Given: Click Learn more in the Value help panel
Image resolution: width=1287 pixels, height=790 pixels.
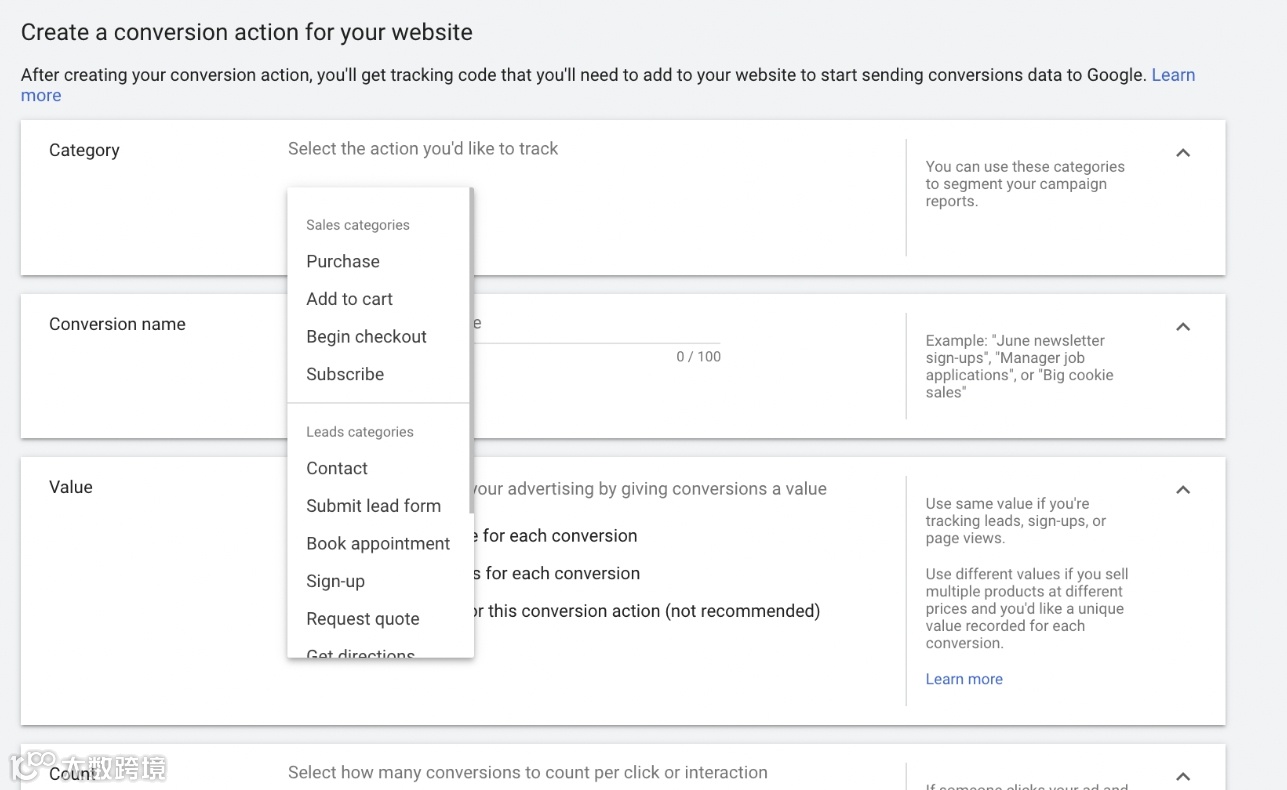Looking at the screenshot, I should pyautogui.click(x=963, y=679).
